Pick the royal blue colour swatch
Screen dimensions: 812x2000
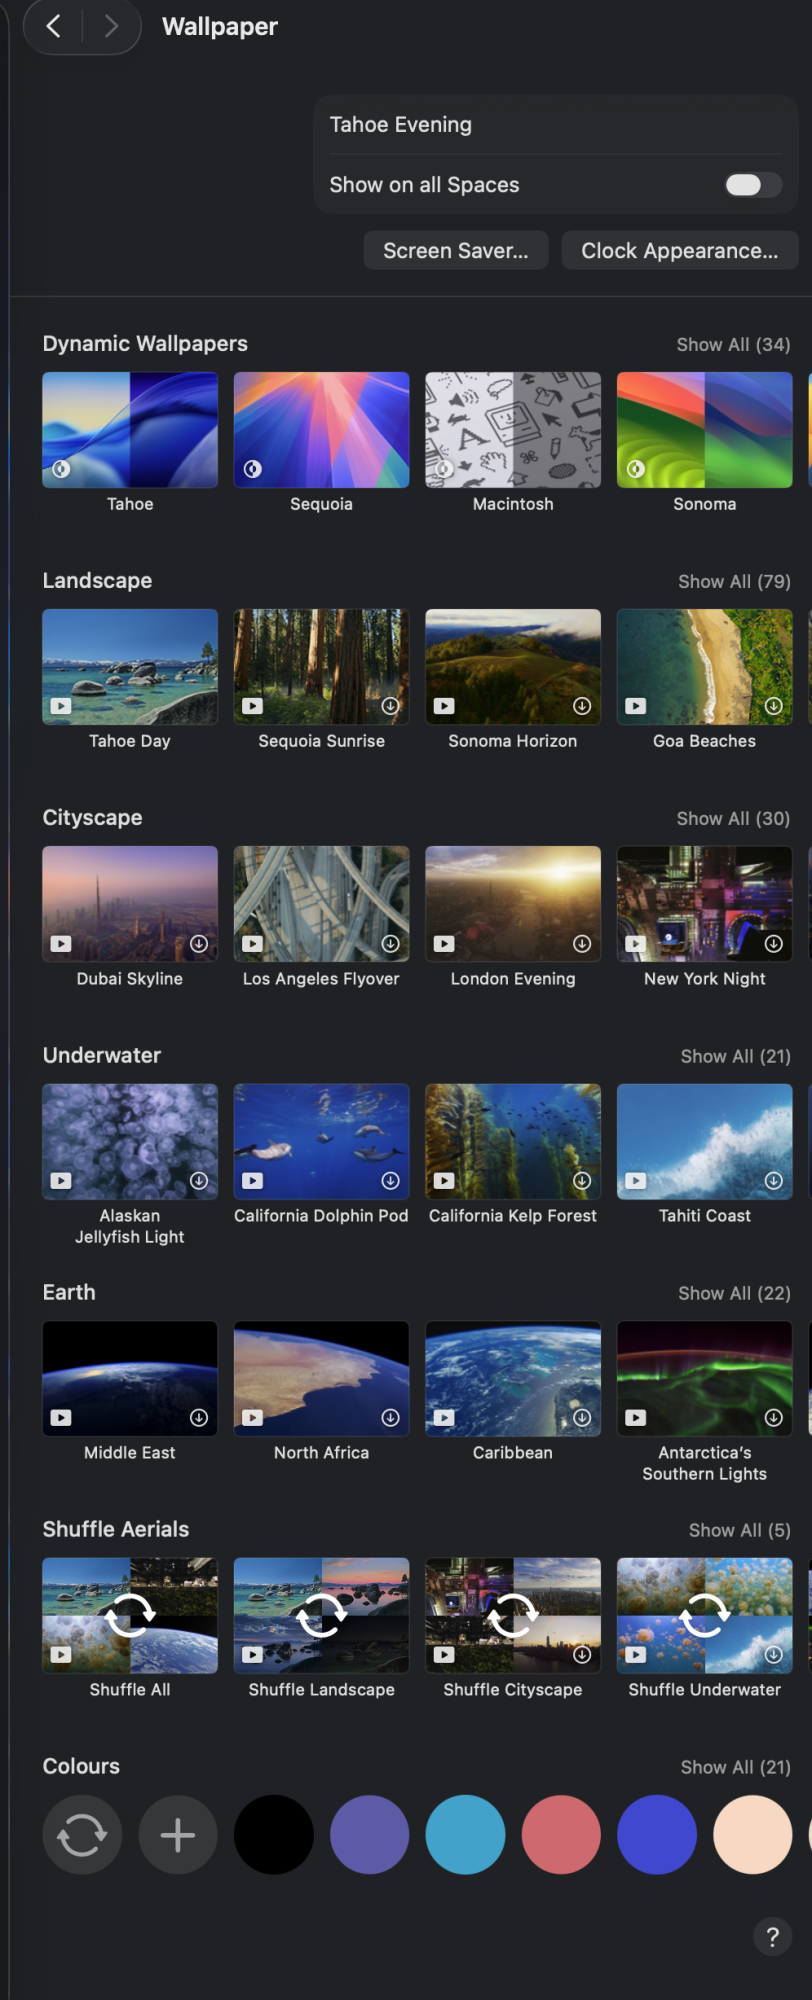pyautogui.click(x=657, y=1835)
